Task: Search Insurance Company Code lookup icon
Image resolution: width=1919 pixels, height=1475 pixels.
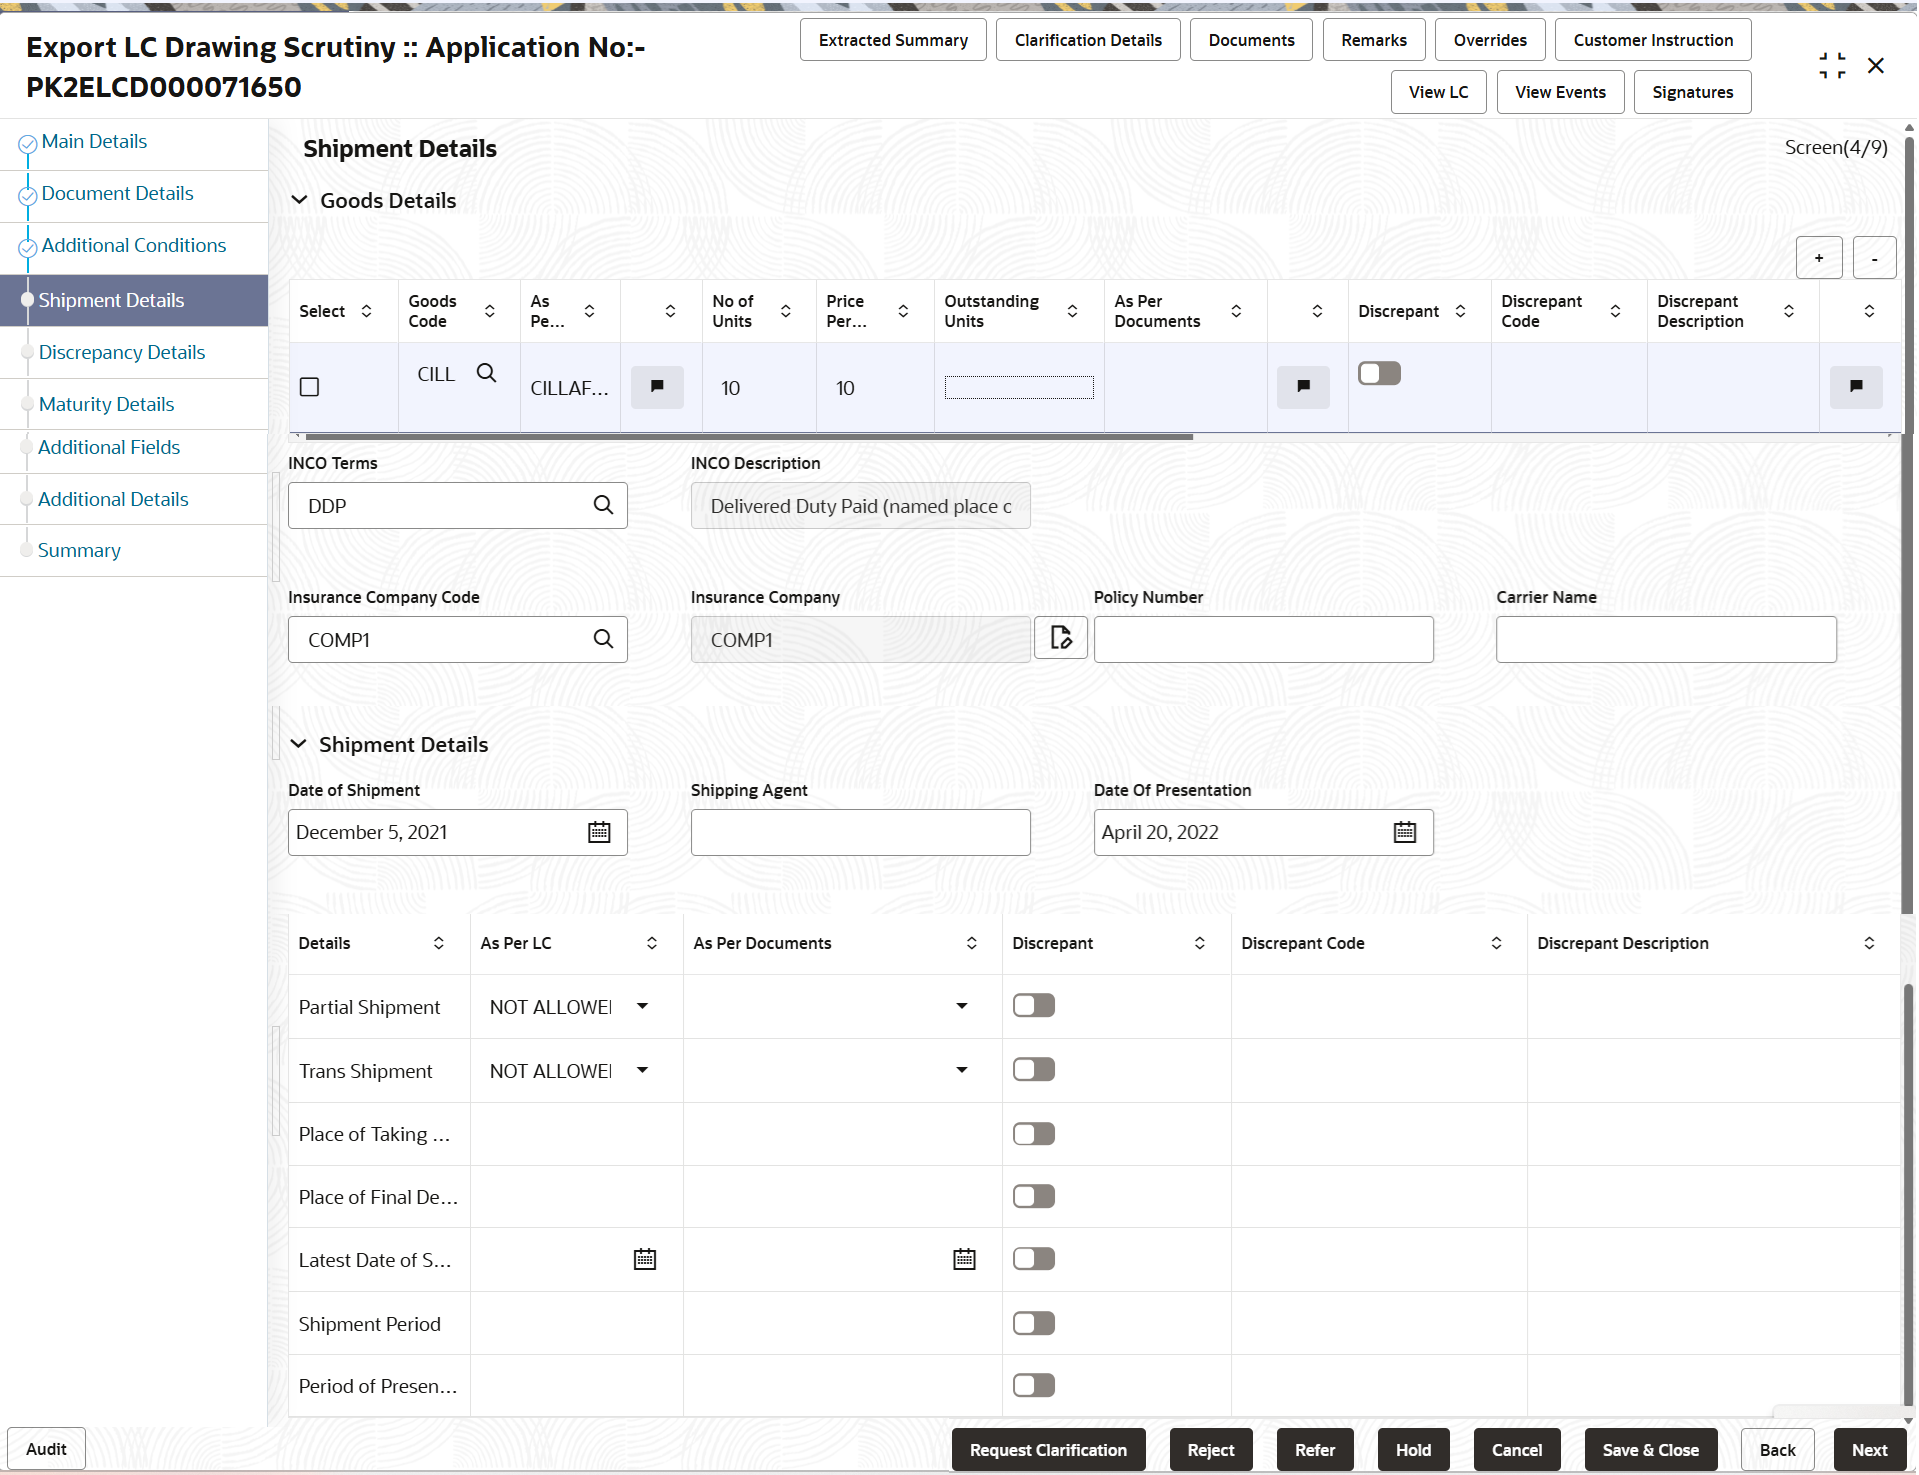Action: coord(603,639)
